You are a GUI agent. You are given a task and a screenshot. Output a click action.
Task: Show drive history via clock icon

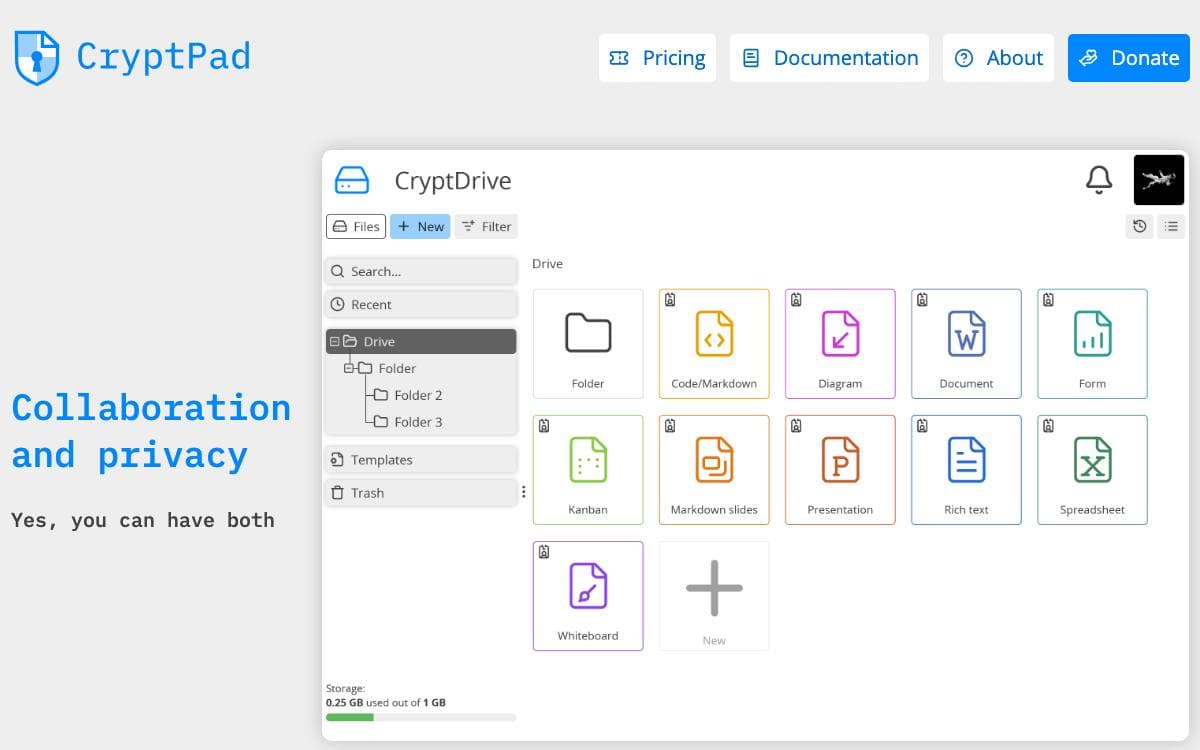point(1139,227)
